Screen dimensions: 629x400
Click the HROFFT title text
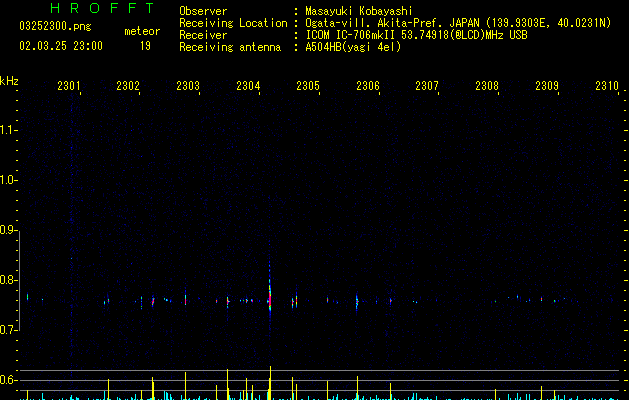pos(102,8)
